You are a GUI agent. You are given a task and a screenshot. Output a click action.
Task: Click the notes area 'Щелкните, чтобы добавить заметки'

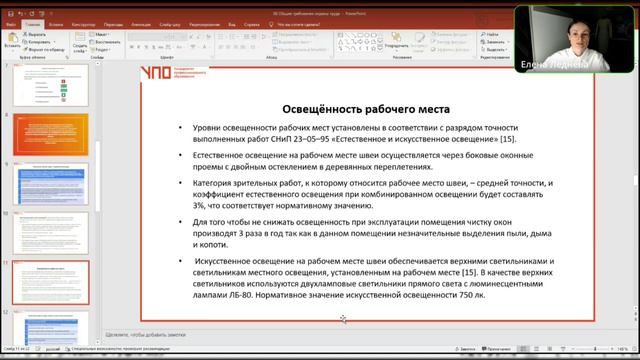click(x=145, y=335)
